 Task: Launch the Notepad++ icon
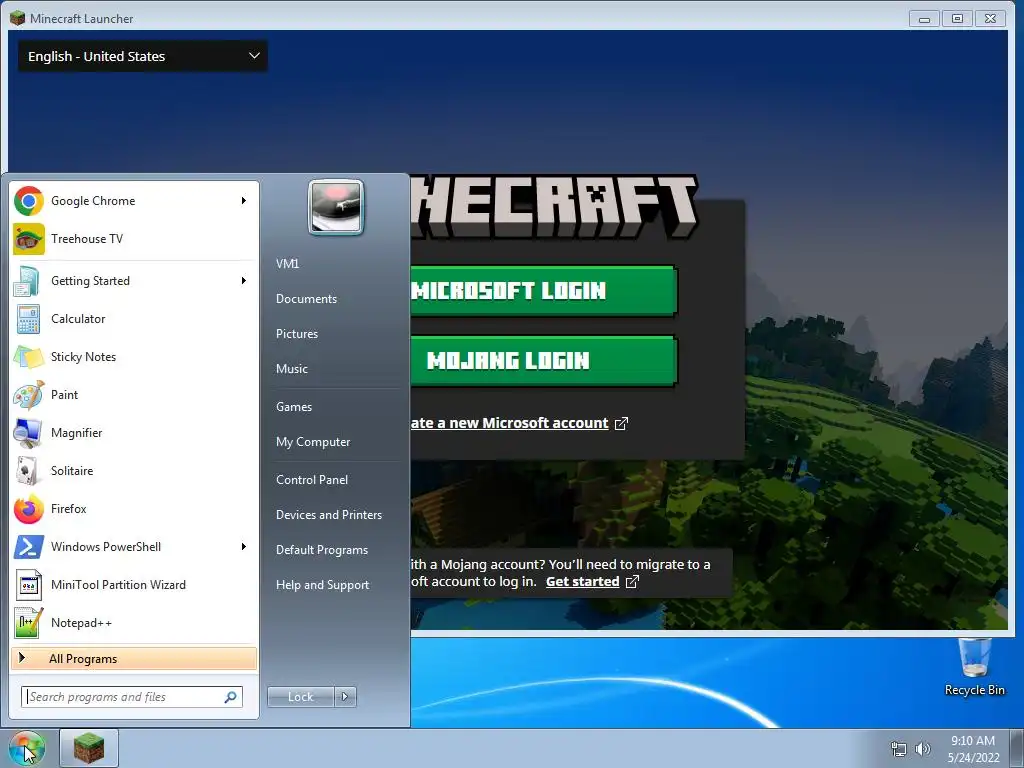pyautogui.click(x=29, y=622)
